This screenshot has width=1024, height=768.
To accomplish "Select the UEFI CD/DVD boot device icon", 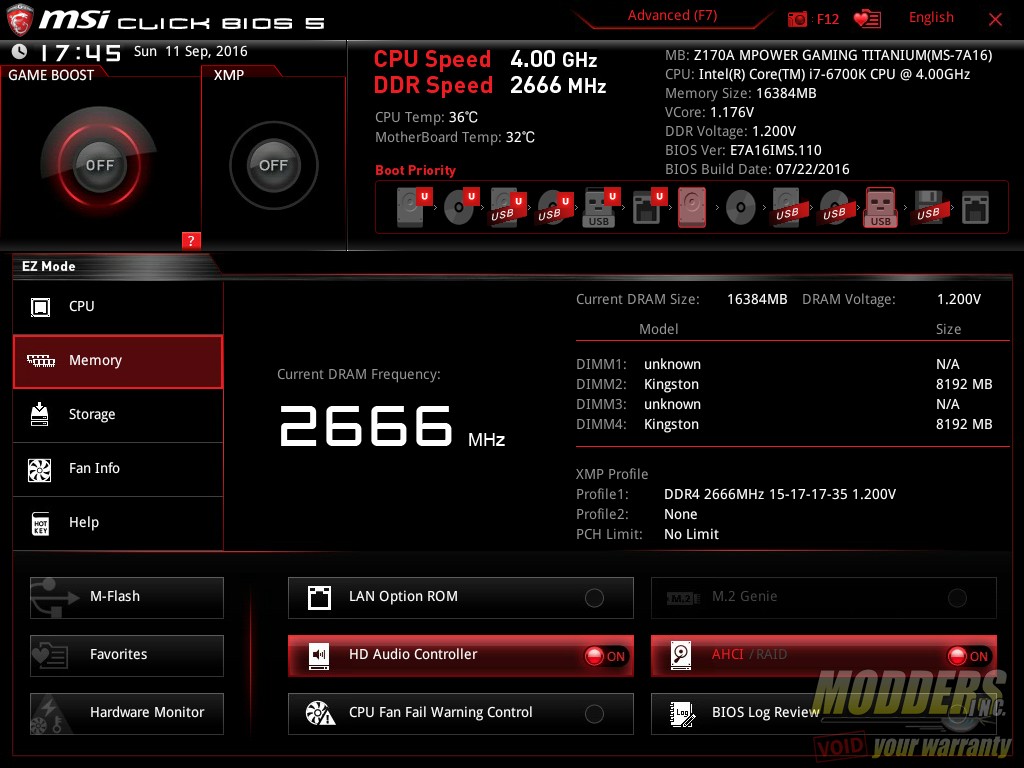I will pyautogui.click(x=461, y=207).
